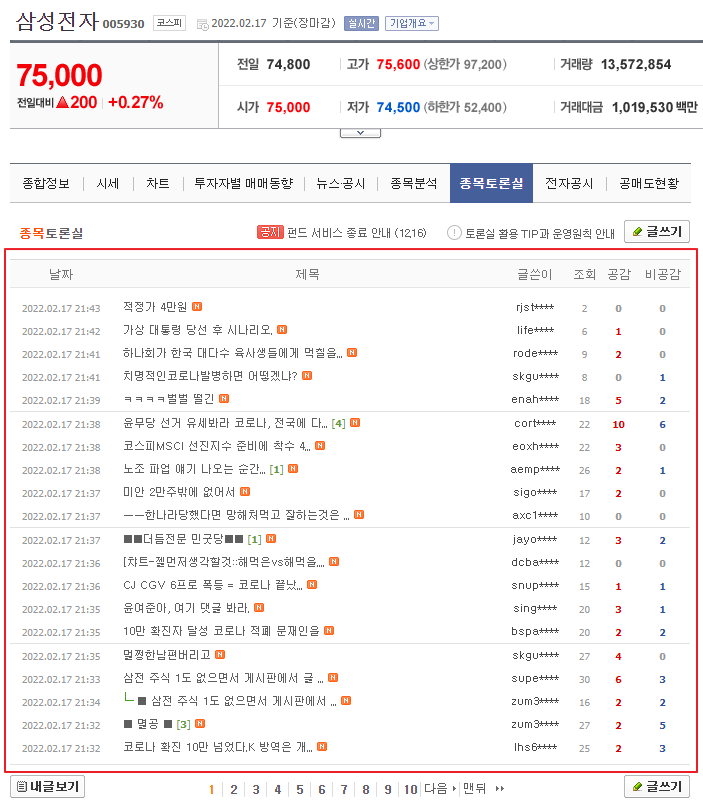Viewport: 703px width, 808px height.
Task: Open the post 하나회가 한국 대다수 육사생들에게
Action: coord(232,353)
